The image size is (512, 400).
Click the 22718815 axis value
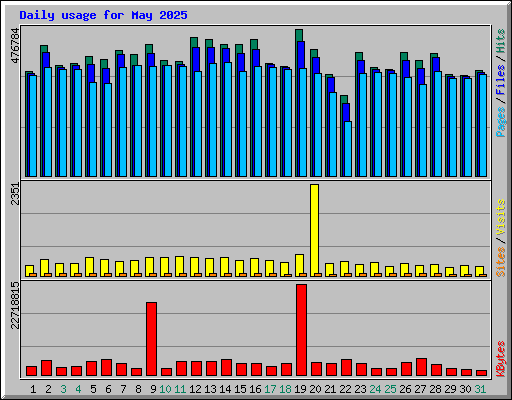(x=15, y=306)
